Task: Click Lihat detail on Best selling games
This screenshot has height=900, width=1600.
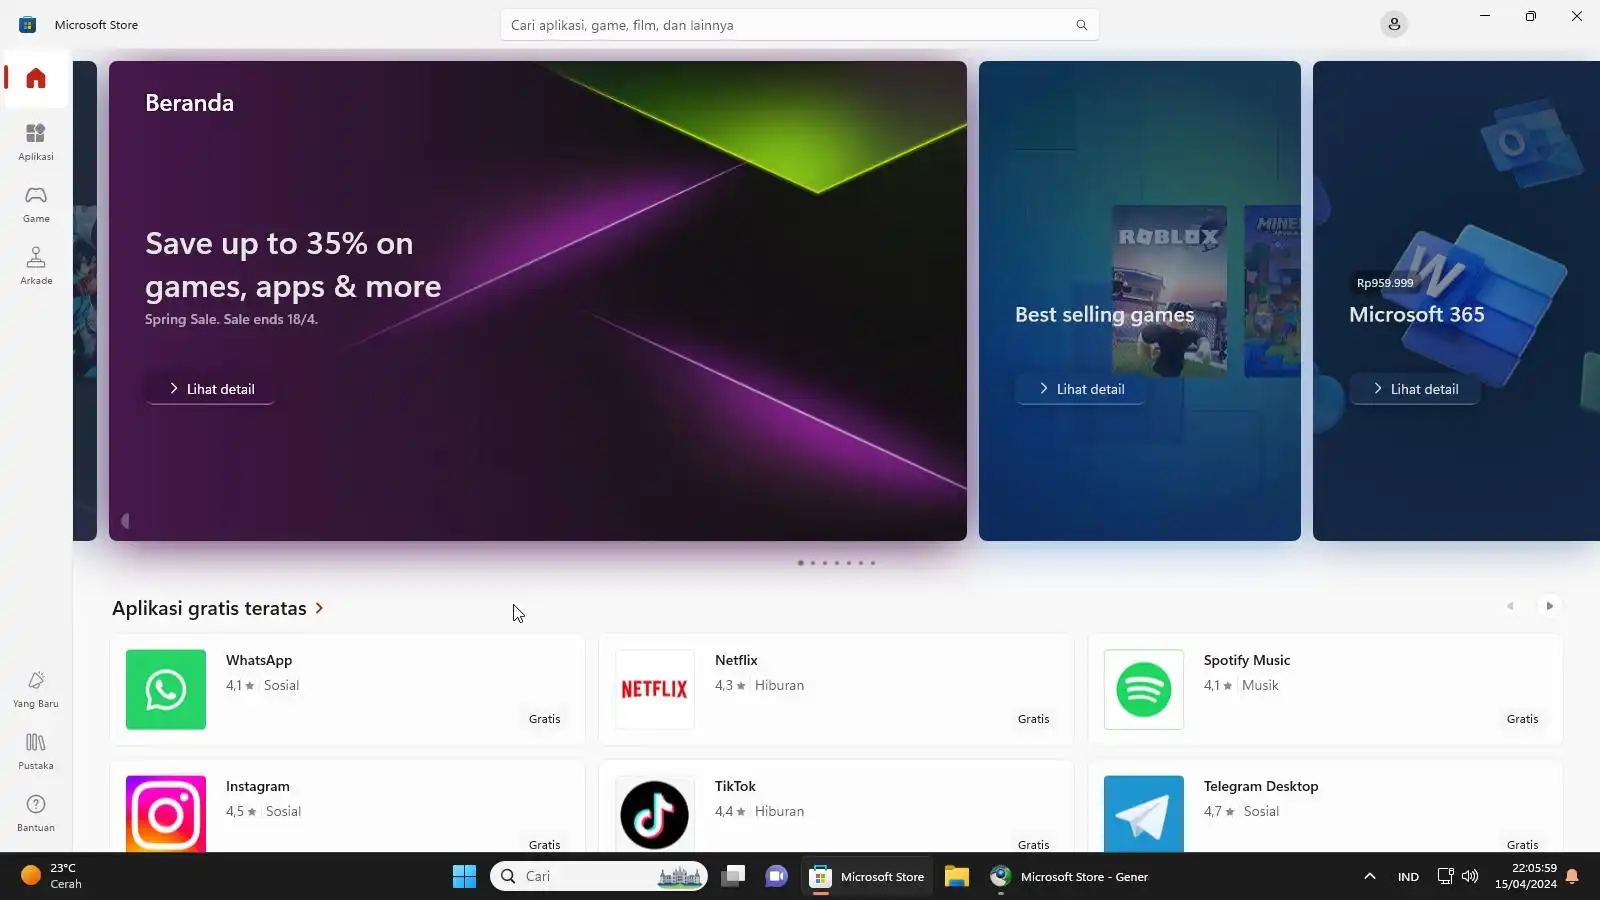Action: point(1081,389)
